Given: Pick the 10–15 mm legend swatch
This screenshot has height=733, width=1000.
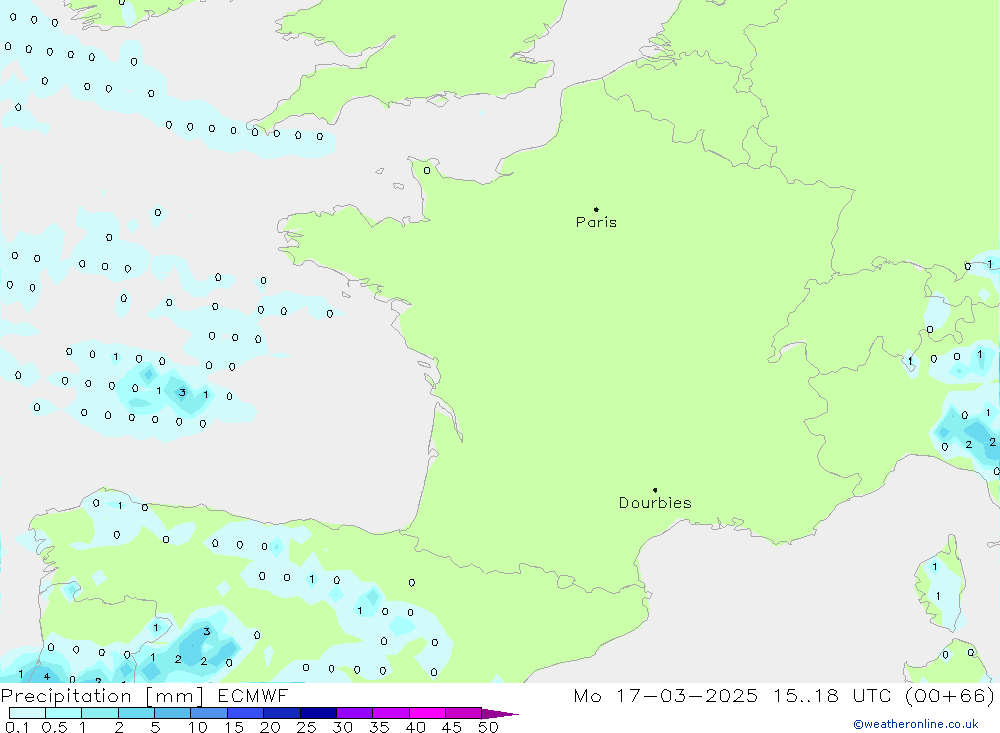Looking at the screenshot, I should (209, 713).
